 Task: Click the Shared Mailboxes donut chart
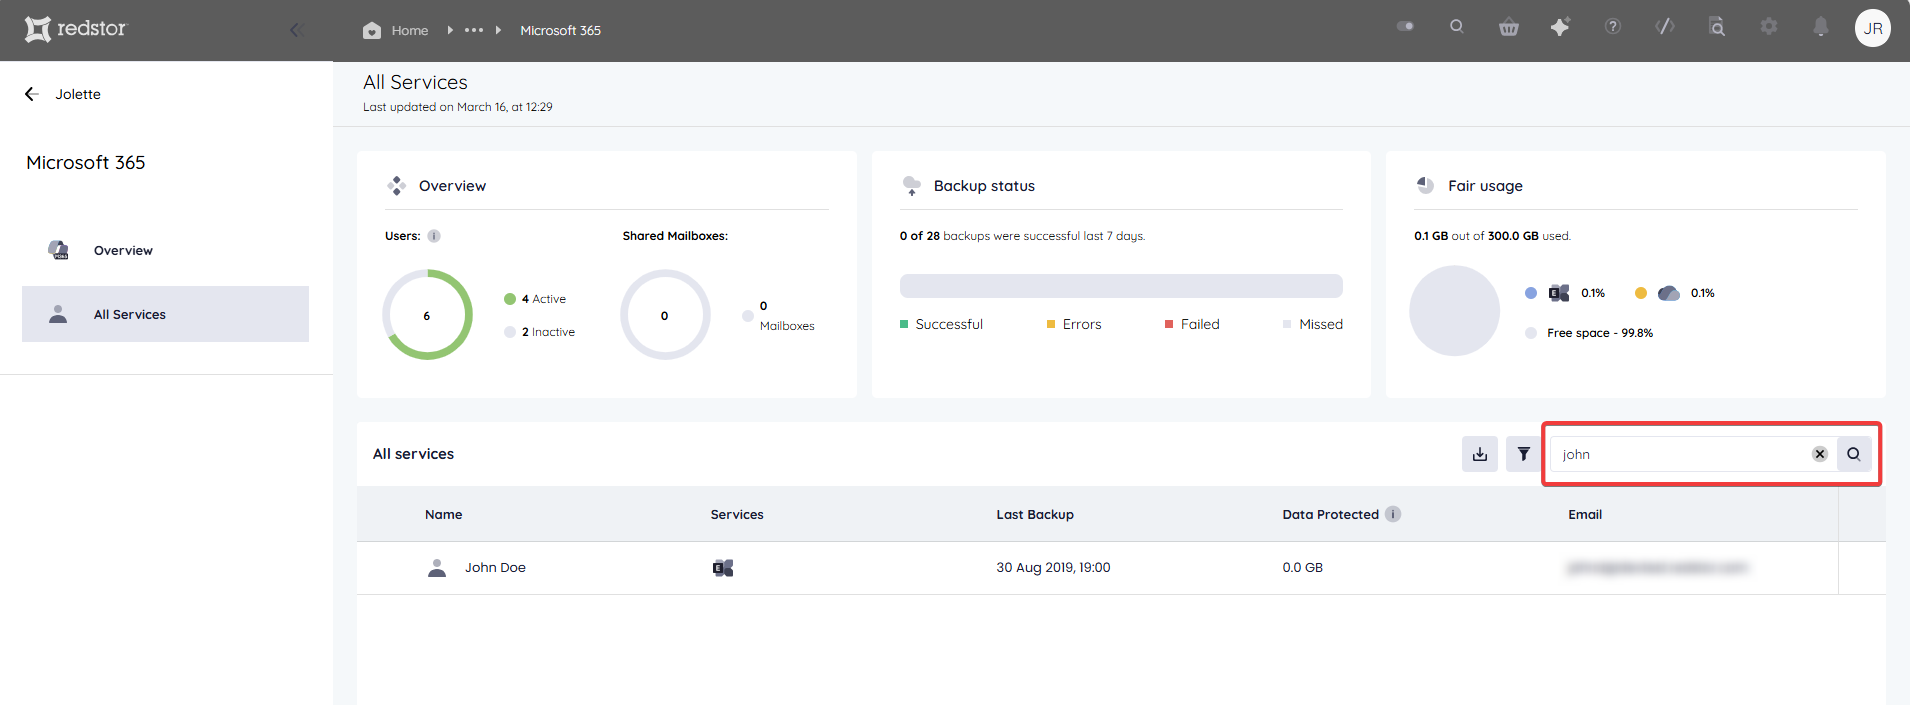665,315
